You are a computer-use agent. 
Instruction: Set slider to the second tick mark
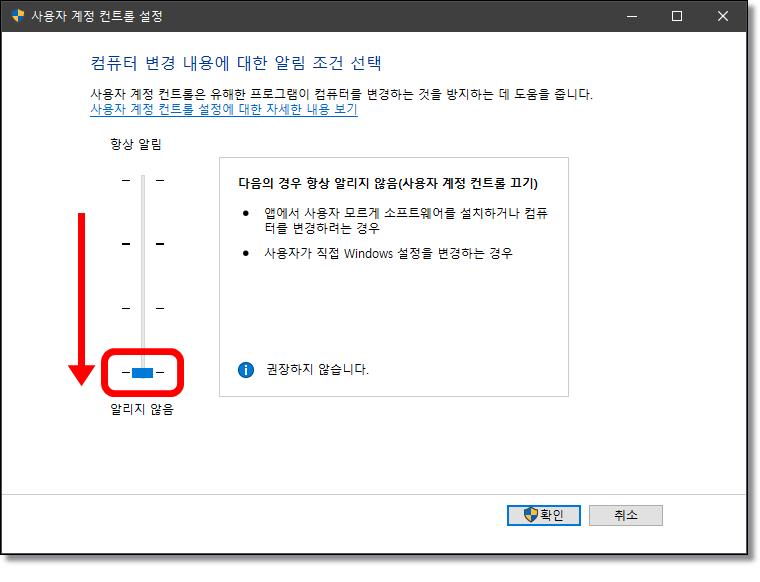(143, 244)
